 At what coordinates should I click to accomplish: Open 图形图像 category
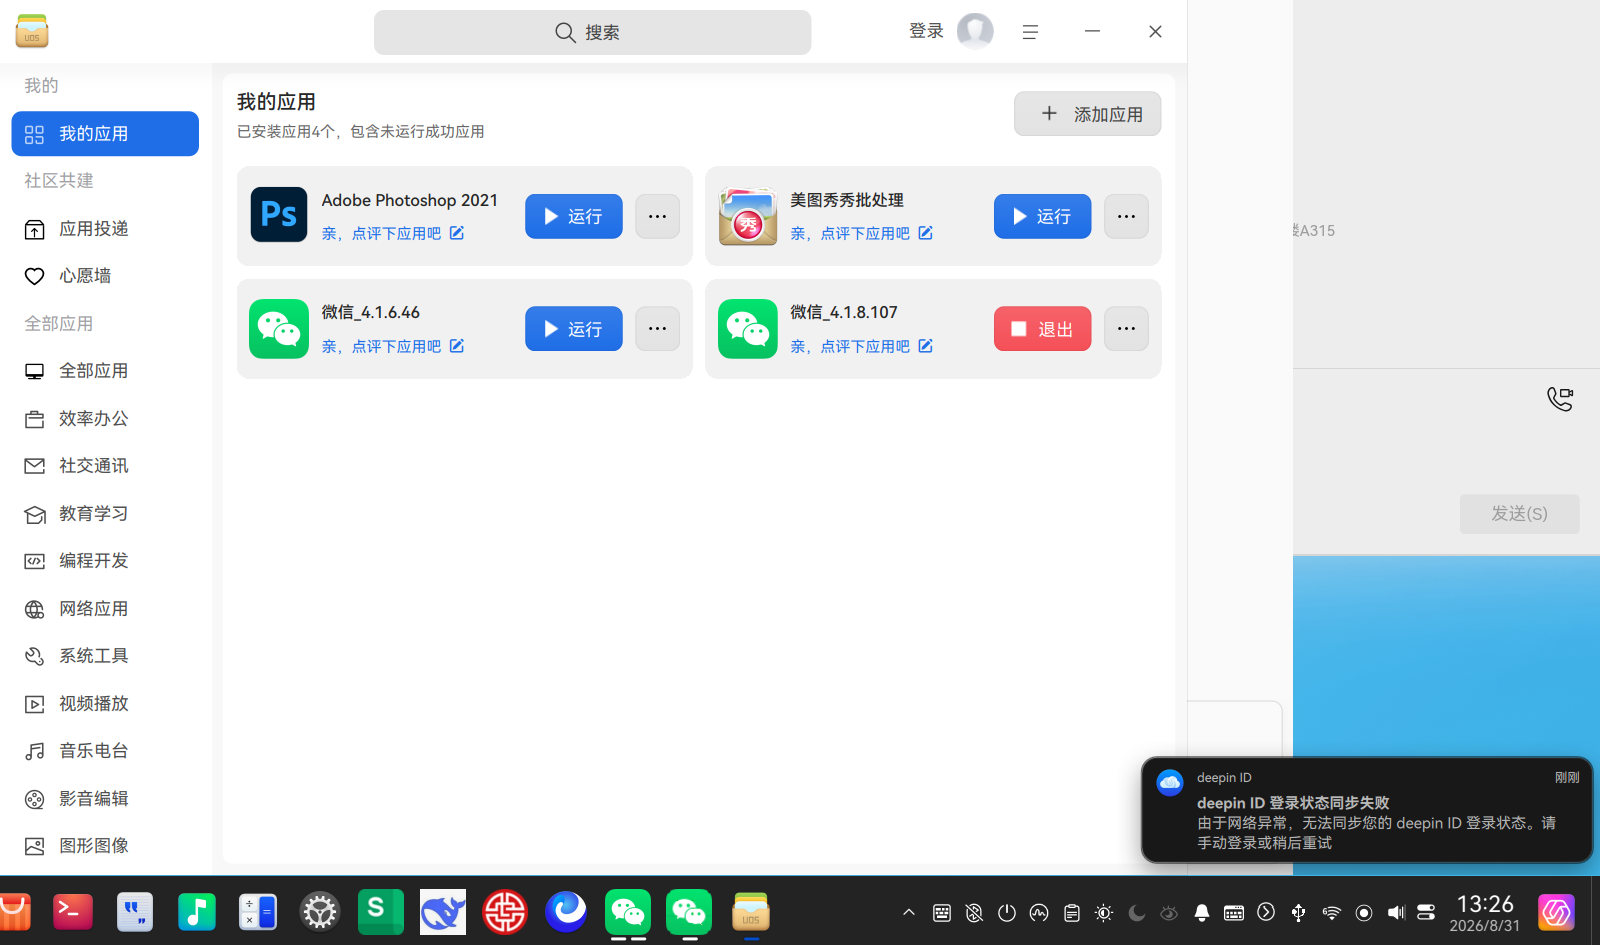click(105, 846)
